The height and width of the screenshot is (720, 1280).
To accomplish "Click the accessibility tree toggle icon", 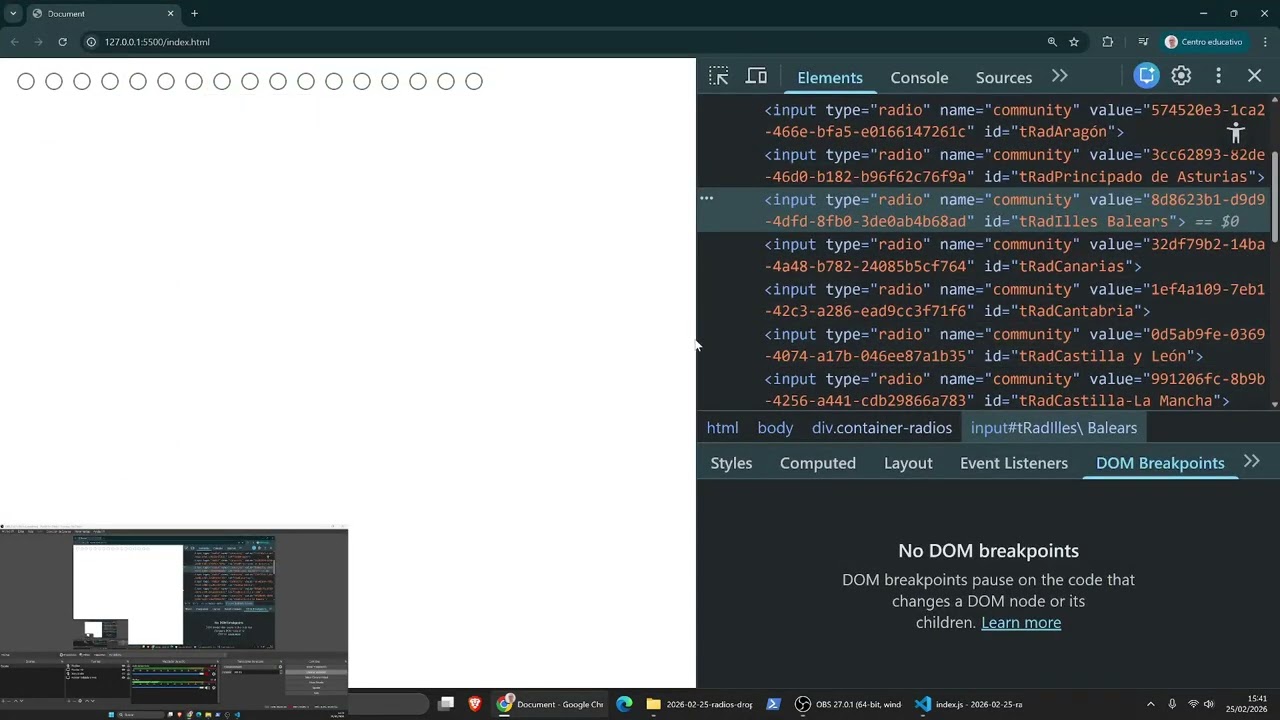I will pyautogui.click(x=1236, y=133).
